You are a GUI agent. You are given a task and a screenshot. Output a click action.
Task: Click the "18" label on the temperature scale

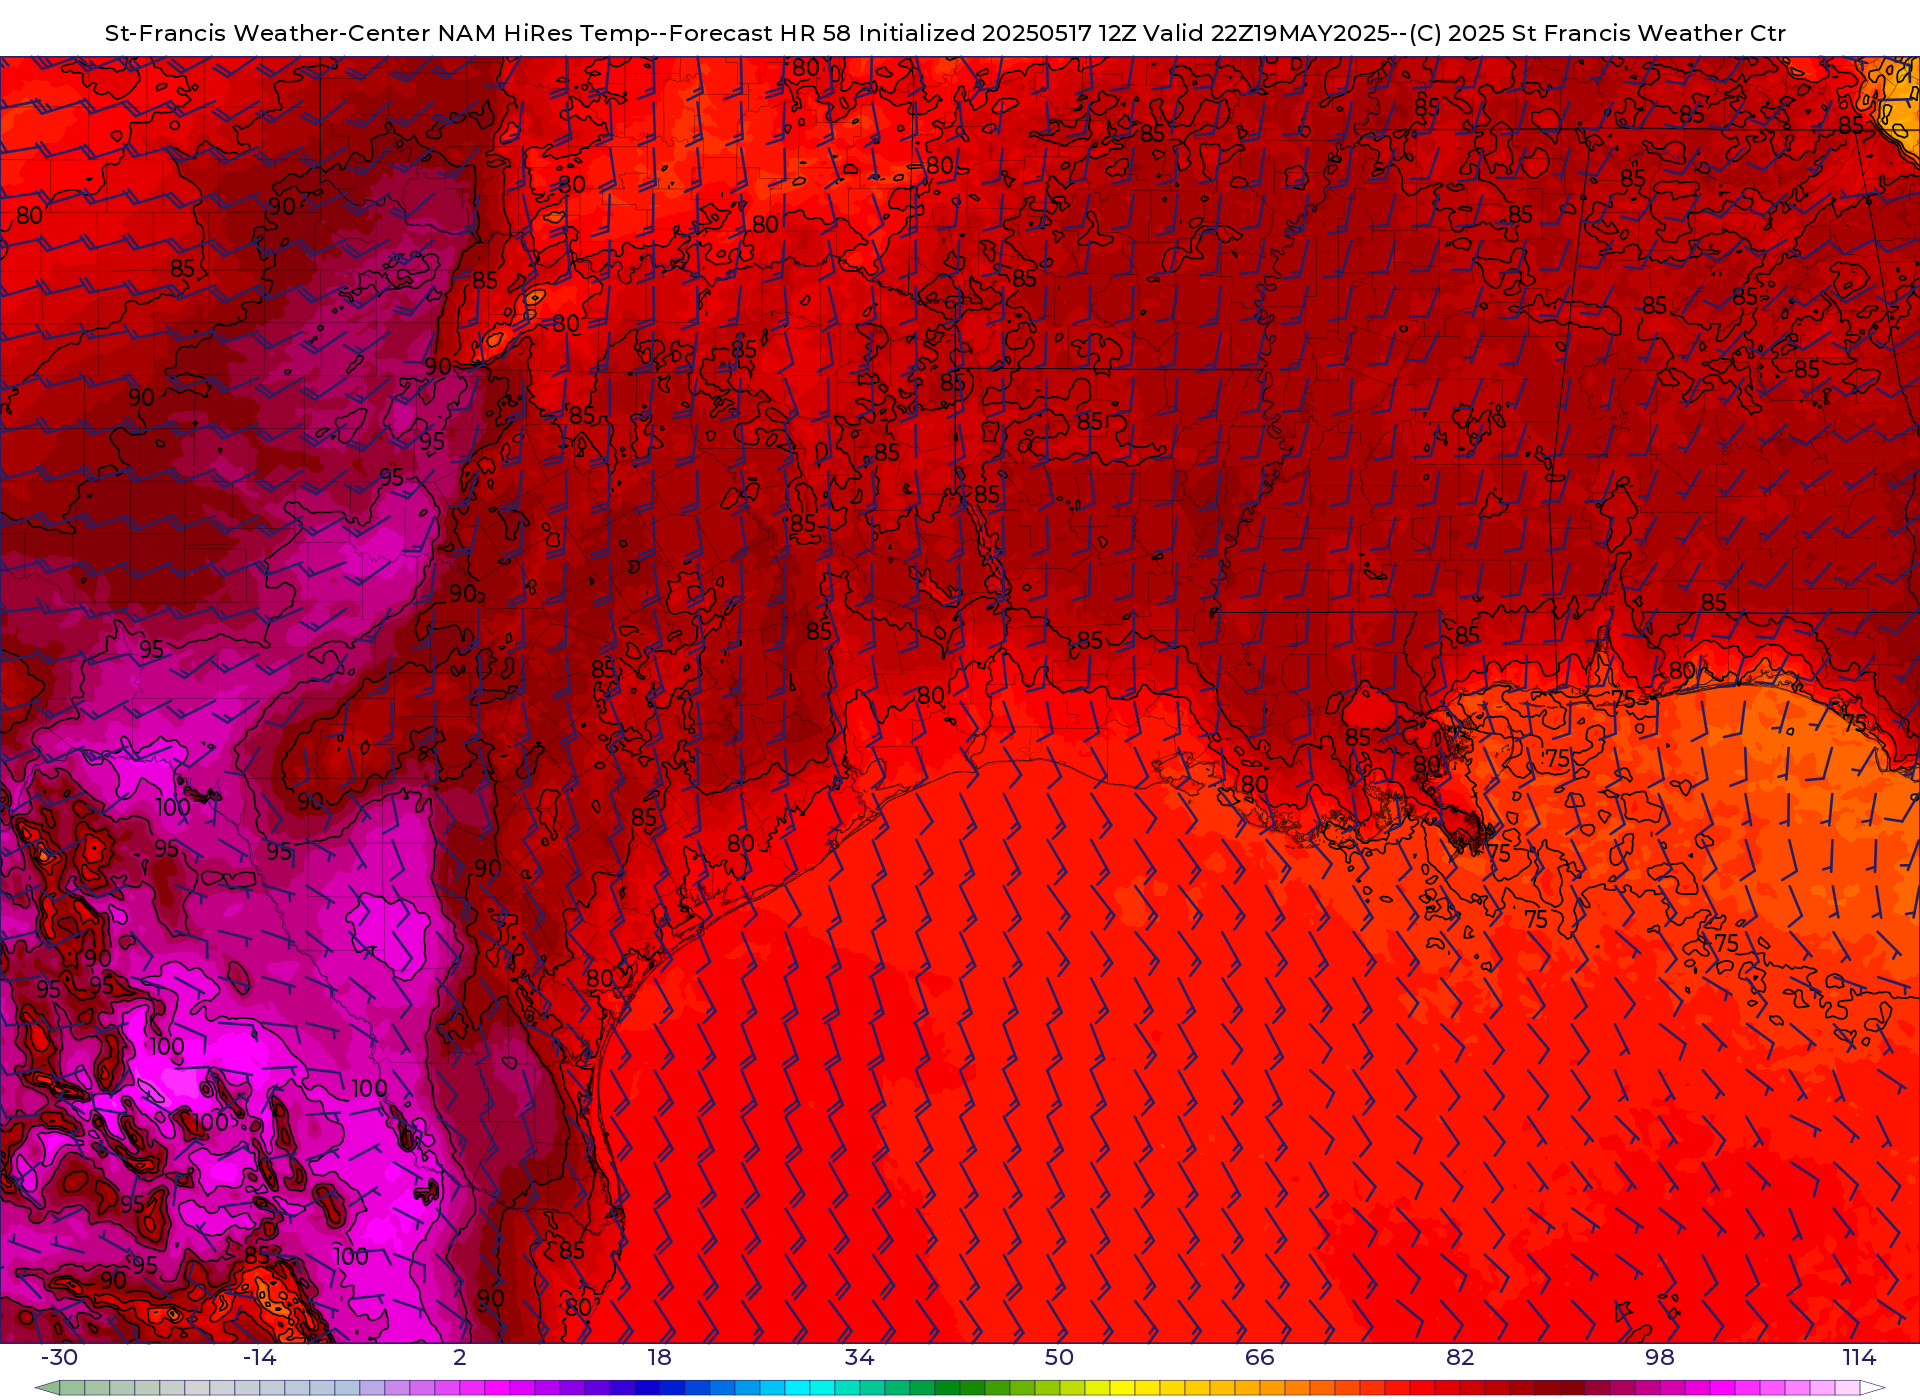(660, 1357)
